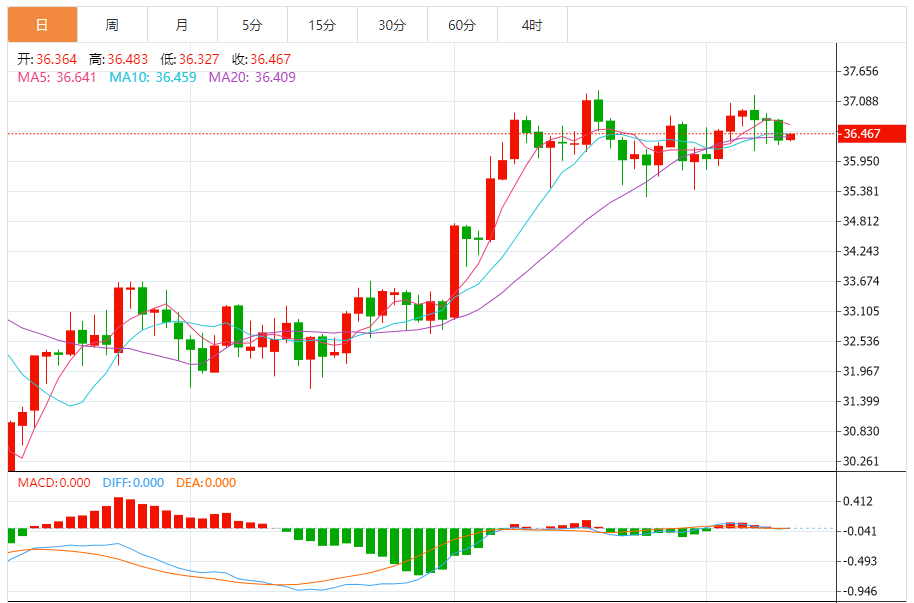This screenshot has width=914, height=603.
Task: Click the deepest green MACD histogram bar
Action: pyautogui.click(x=419, y=552)
